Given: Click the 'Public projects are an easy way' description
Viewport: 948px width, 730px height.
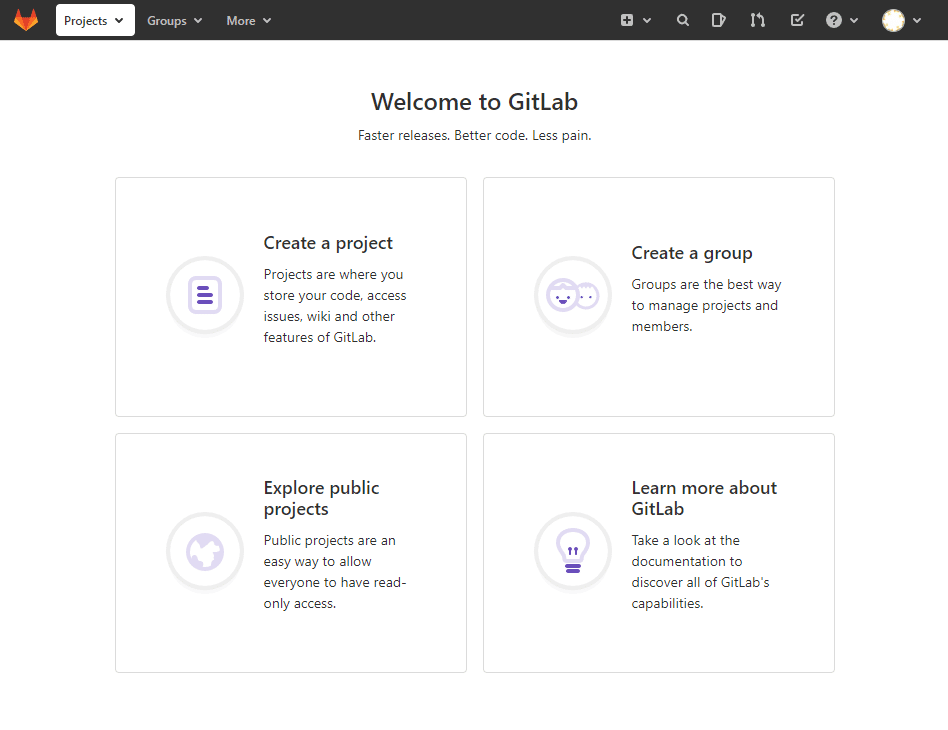Looking at the screenshot, I should 335,572.
